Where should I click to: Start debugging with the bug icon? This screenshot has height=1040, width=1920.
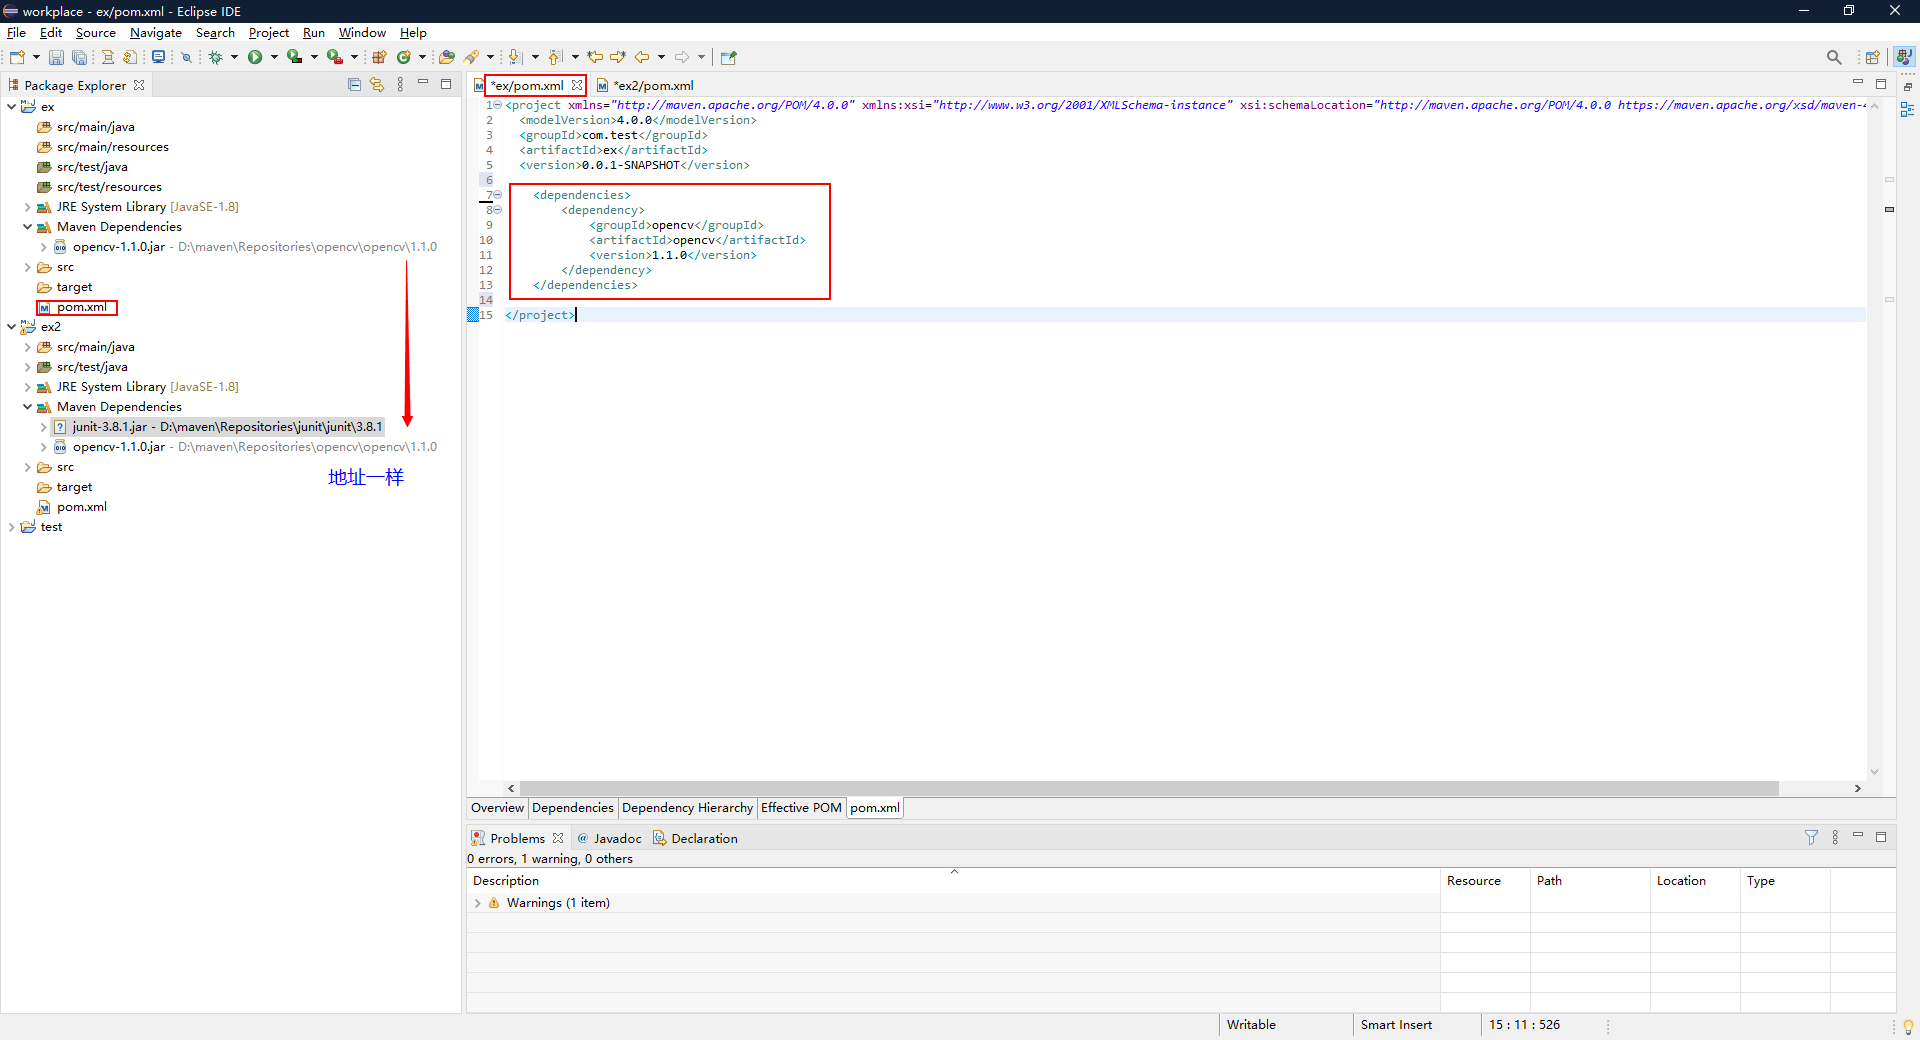(215, 57)
